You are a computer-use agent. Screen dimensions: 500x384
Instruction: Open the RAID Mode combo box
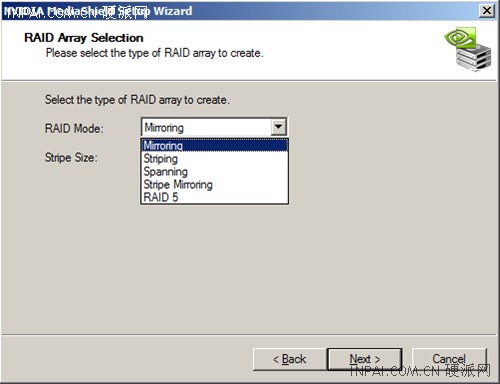point(214,127)
